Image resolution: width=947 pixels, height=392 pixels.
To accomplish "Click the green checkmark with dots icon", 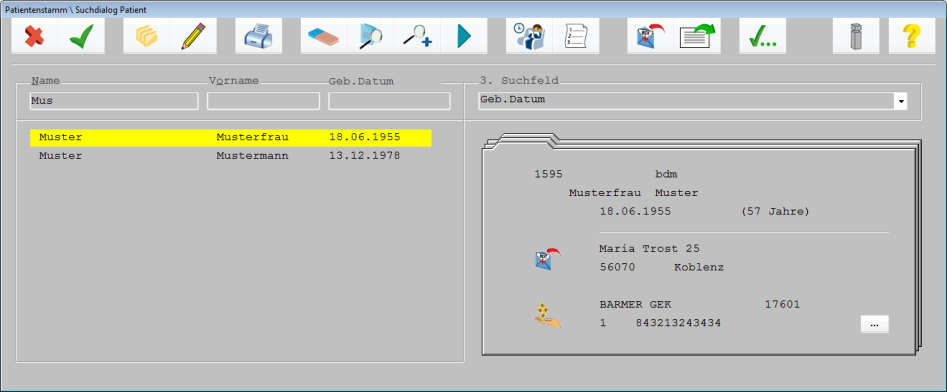I will [x=763, y=36].
